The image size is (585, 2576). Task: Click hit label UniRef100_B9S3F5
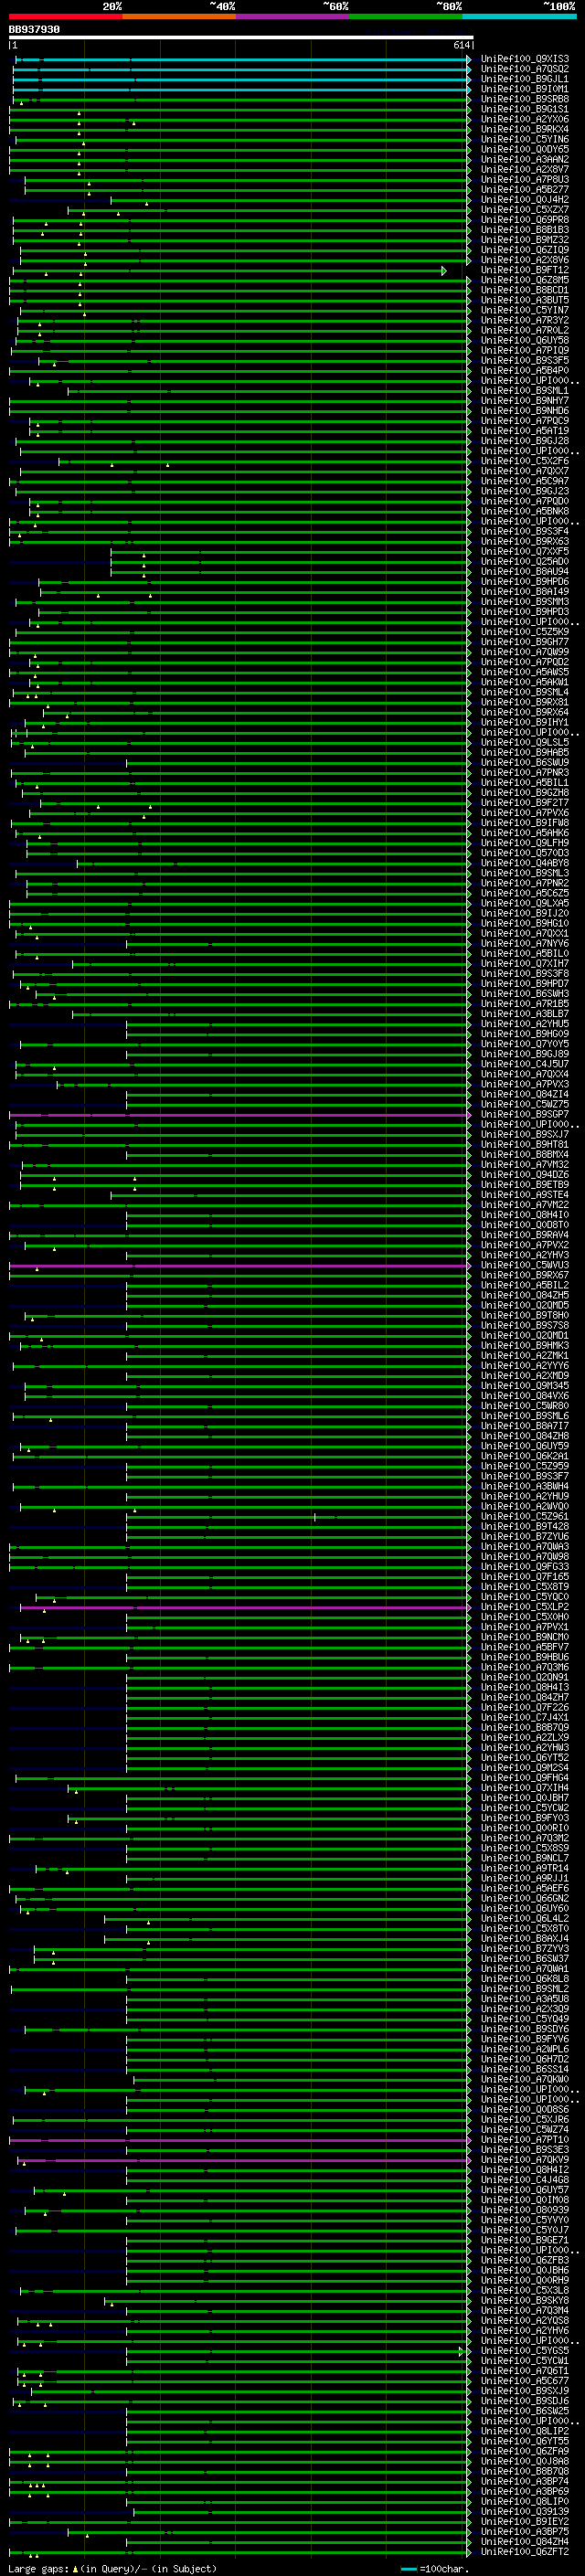[x=524, y=360]
